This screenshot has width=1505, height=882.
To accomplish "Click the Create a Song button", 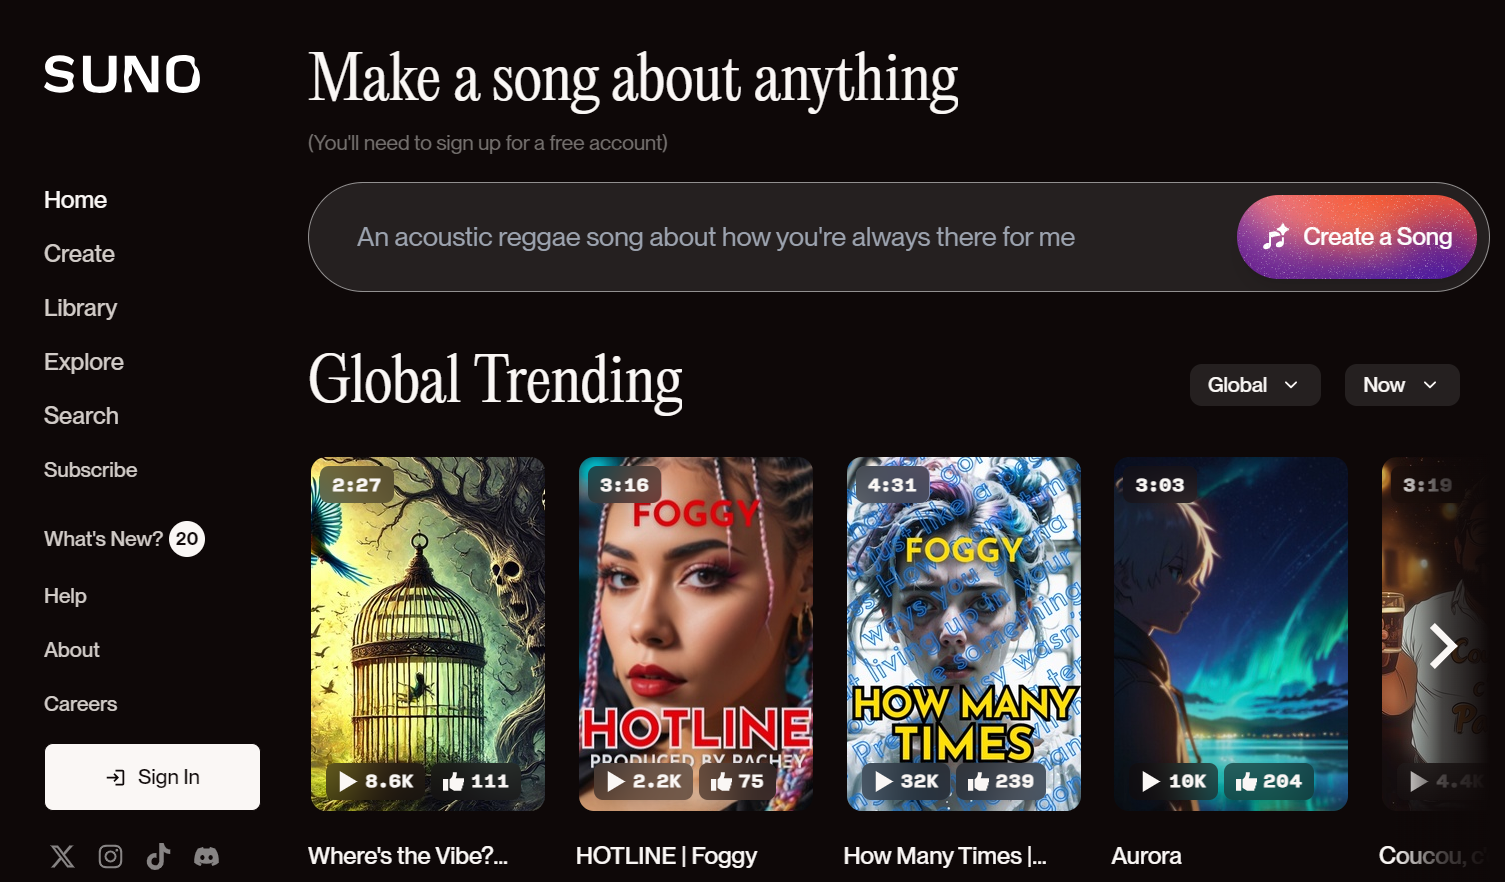I will pyautogui.click(x=1357, y=237).
